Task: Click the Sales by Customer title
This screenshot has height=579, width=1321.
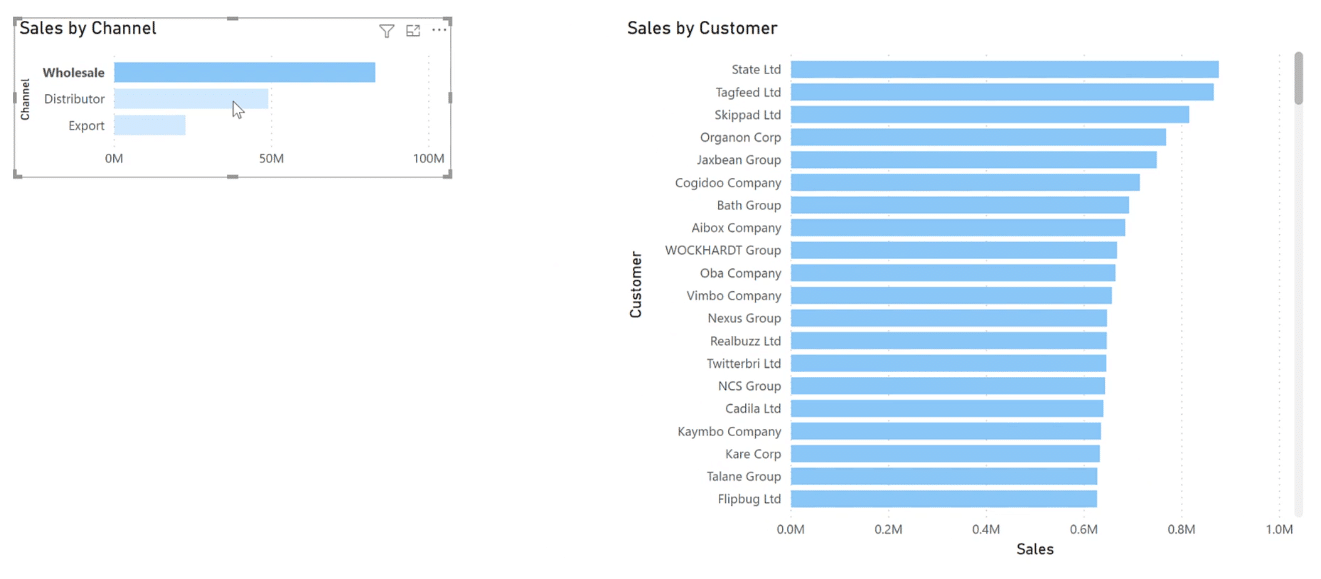Action: (x=702, y=28)
